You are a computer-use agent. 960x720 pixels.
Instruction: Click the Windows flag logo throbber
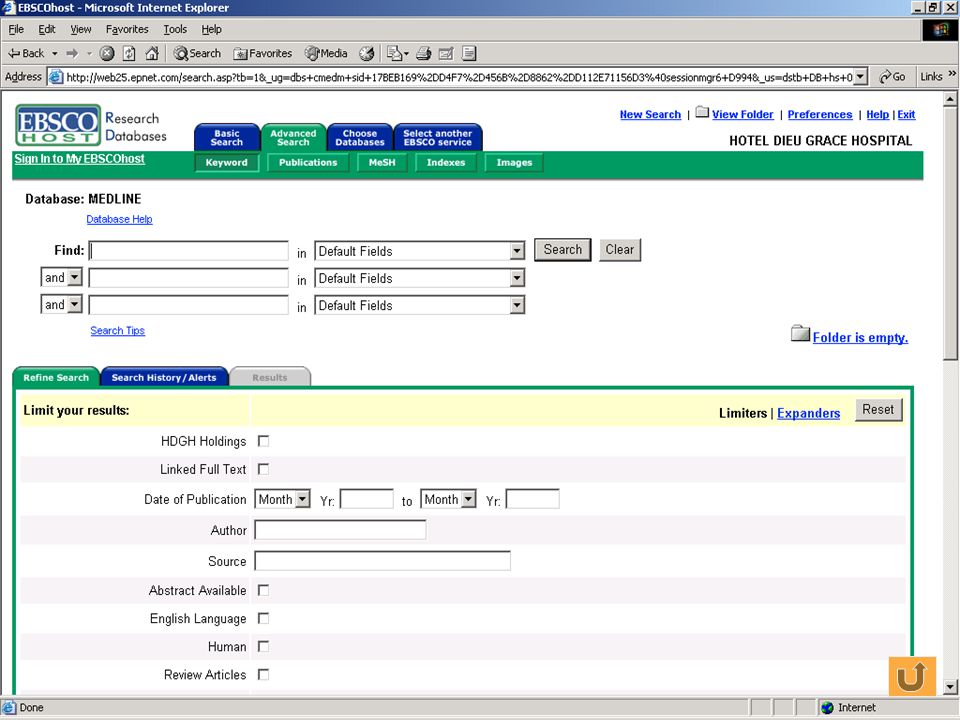[x=941, y=29]
